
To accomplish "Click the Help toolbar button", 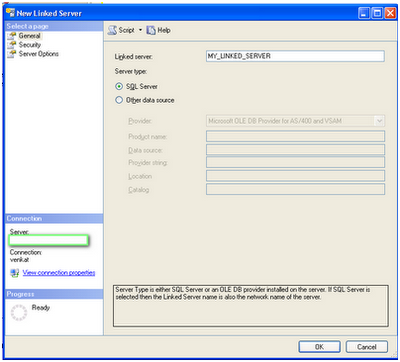I will [159, 30].
